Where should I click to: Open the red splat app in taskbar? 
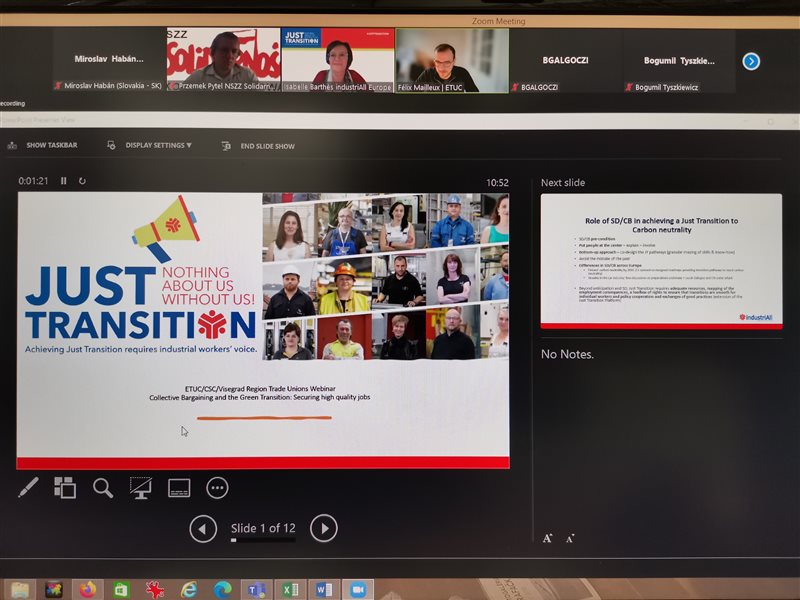click(x=155, y=590)
